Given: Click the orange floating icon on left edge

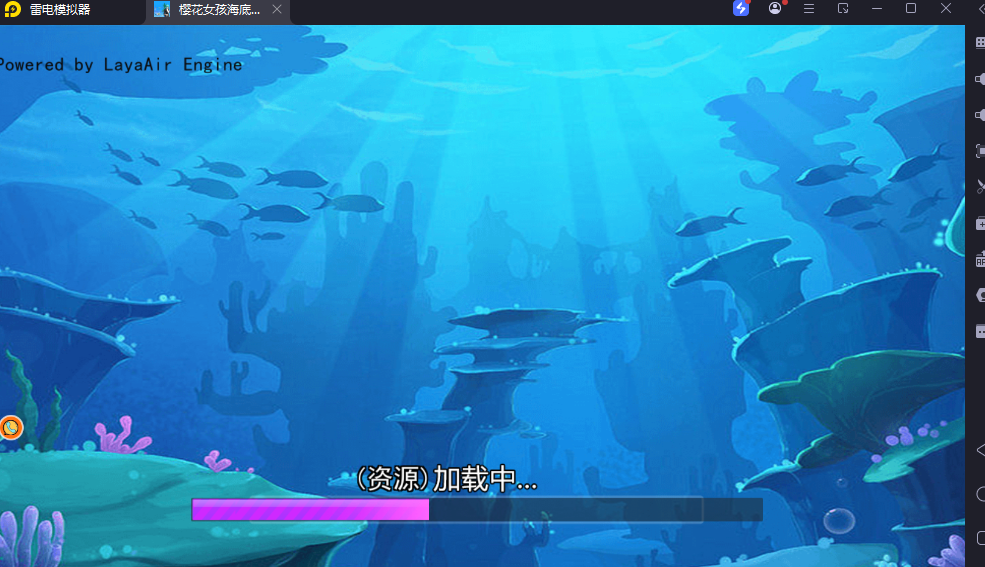Looking at the screenshot, I should pos(10,428).
